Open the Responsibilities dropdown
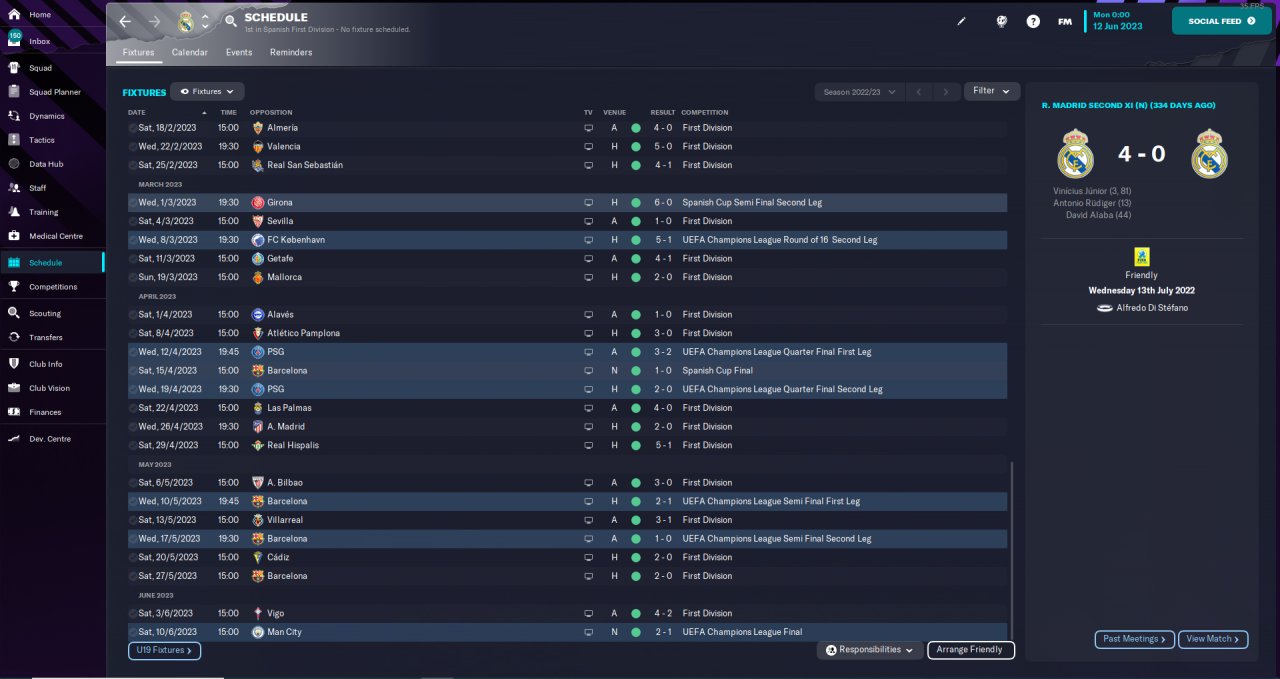Viewport: 1280px width, 679px height. [870, 650]
